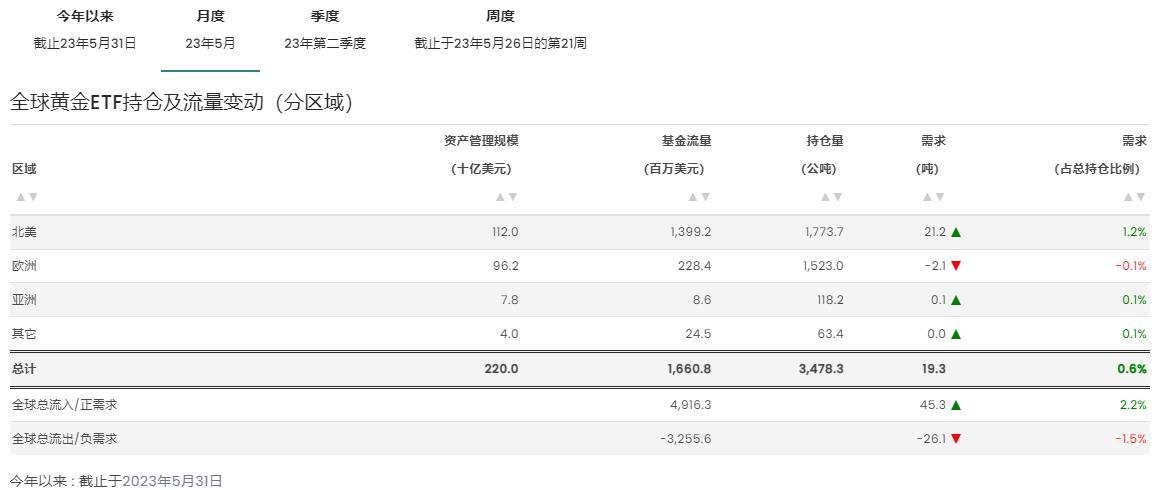This screenshot has height=490, width=1173.
Task: Switch to the 周度 tab
Action: coord(500,30)
